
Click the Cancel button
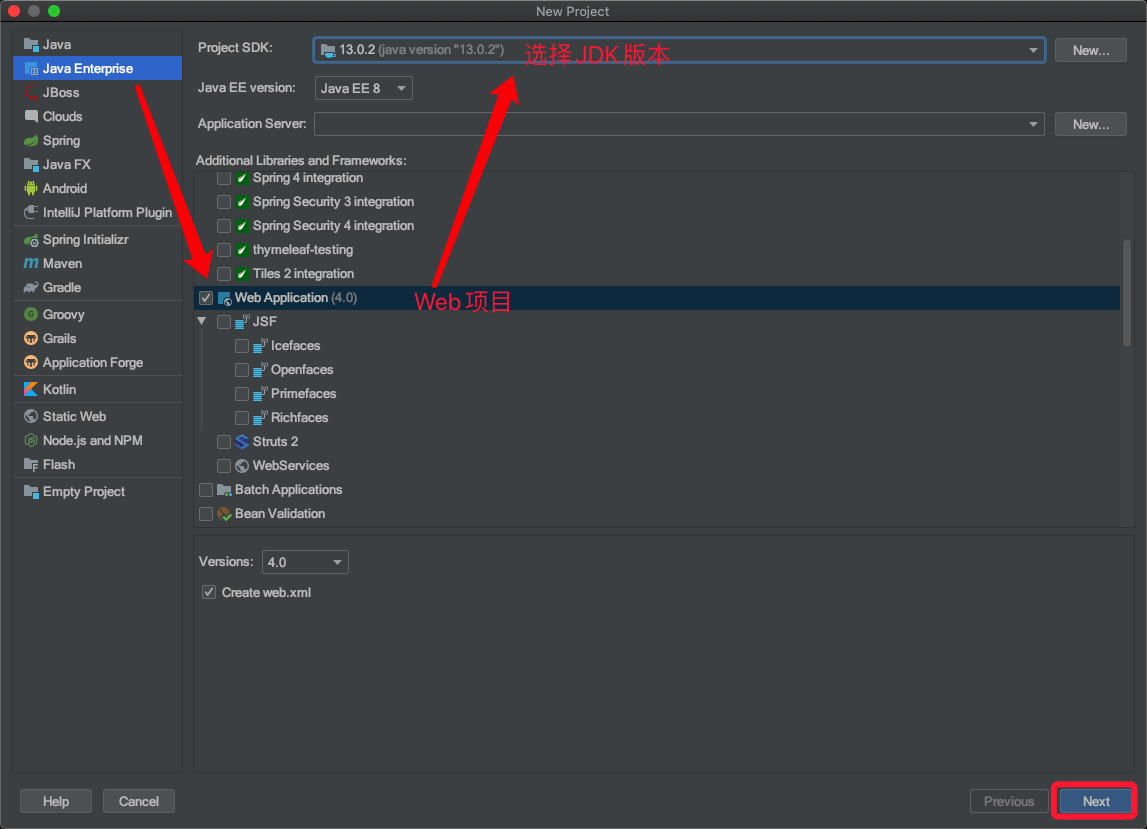pos(139,801)
